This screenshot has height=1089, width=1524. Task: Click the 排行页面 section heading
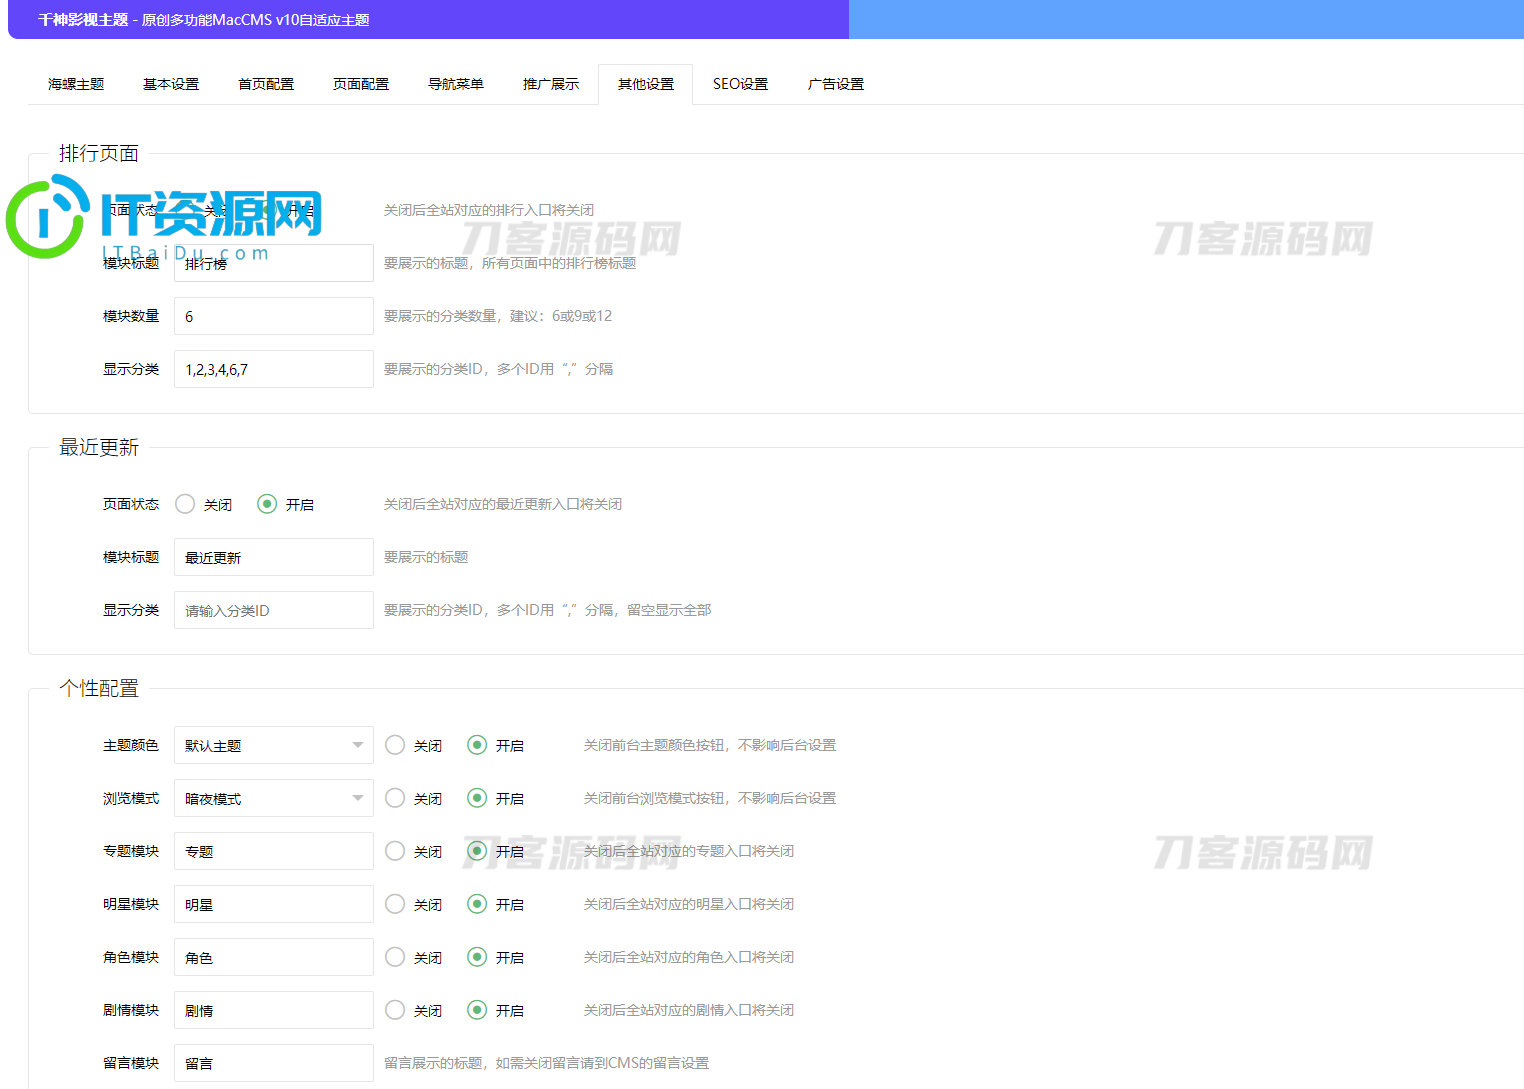pos(99,153)
